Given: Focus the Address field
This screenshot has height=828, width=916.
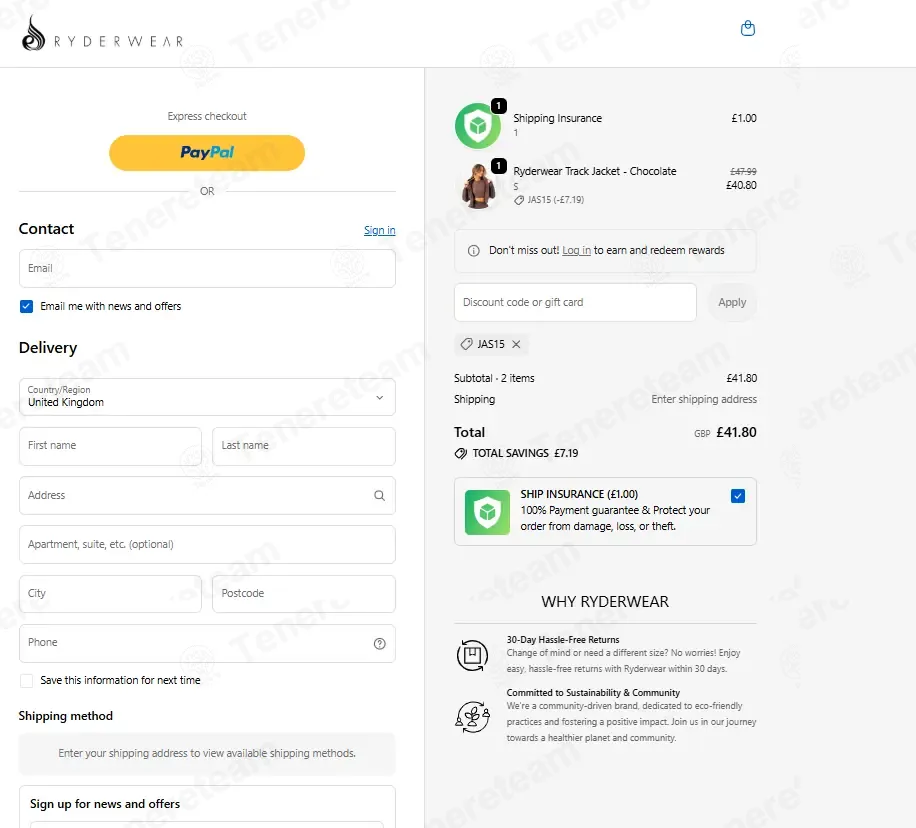Looking at the screenshot, I should 207,496.
